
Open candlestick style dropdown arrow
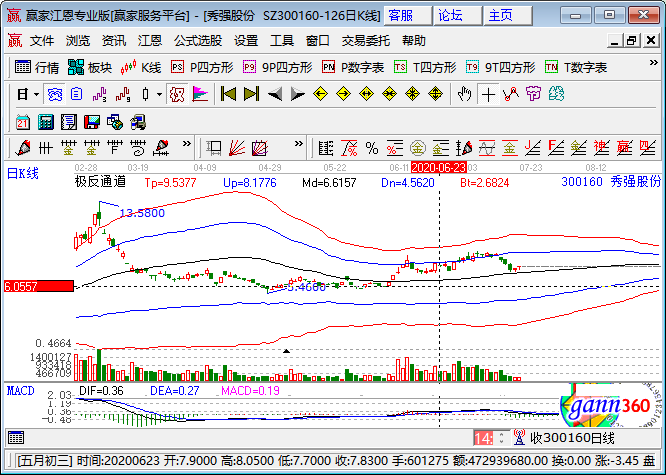159,94
